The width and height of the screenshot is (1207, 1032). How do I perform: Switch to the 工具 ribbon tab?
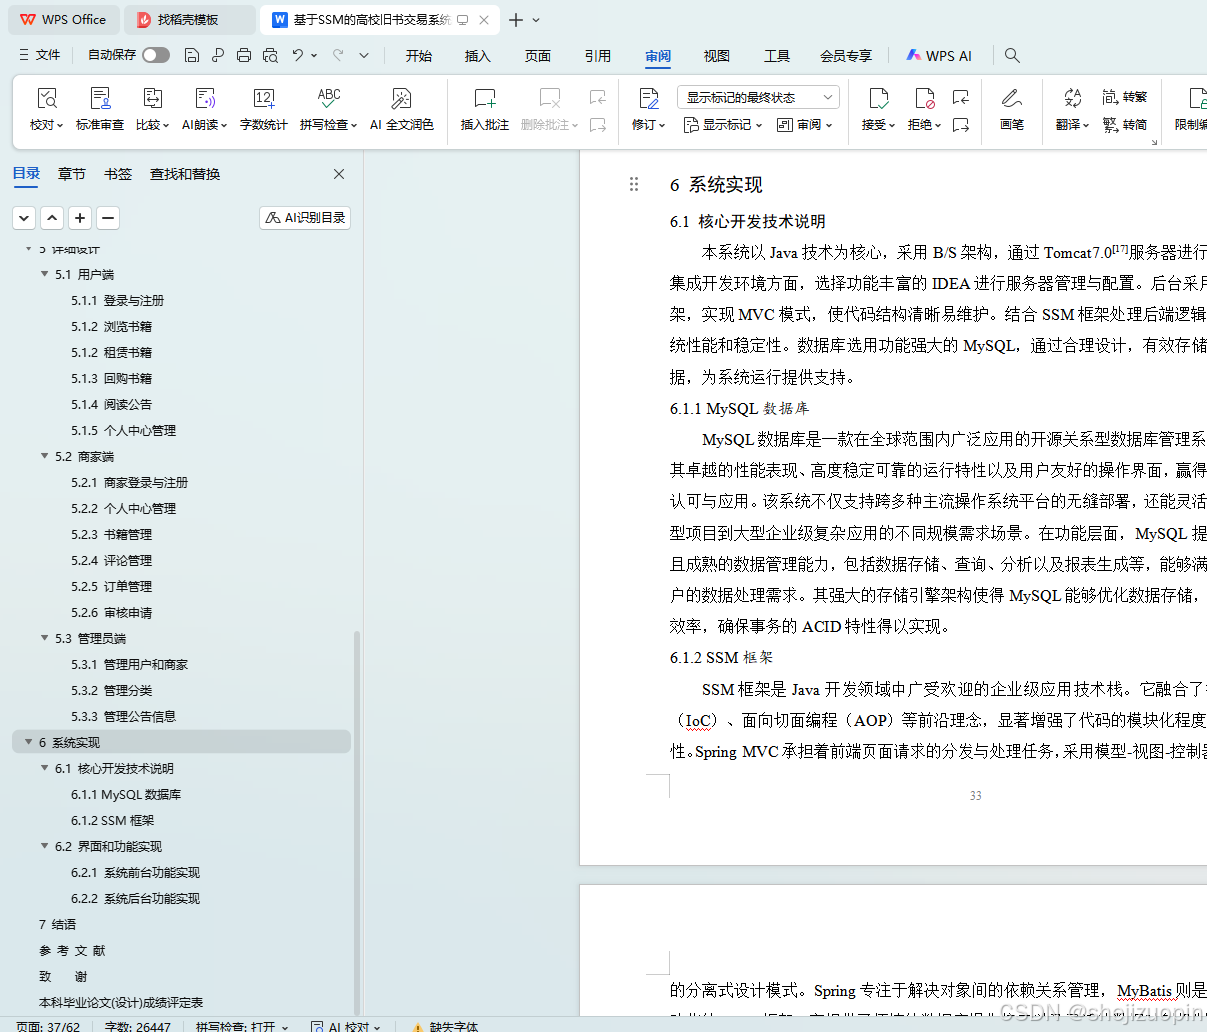pos(777,56)
